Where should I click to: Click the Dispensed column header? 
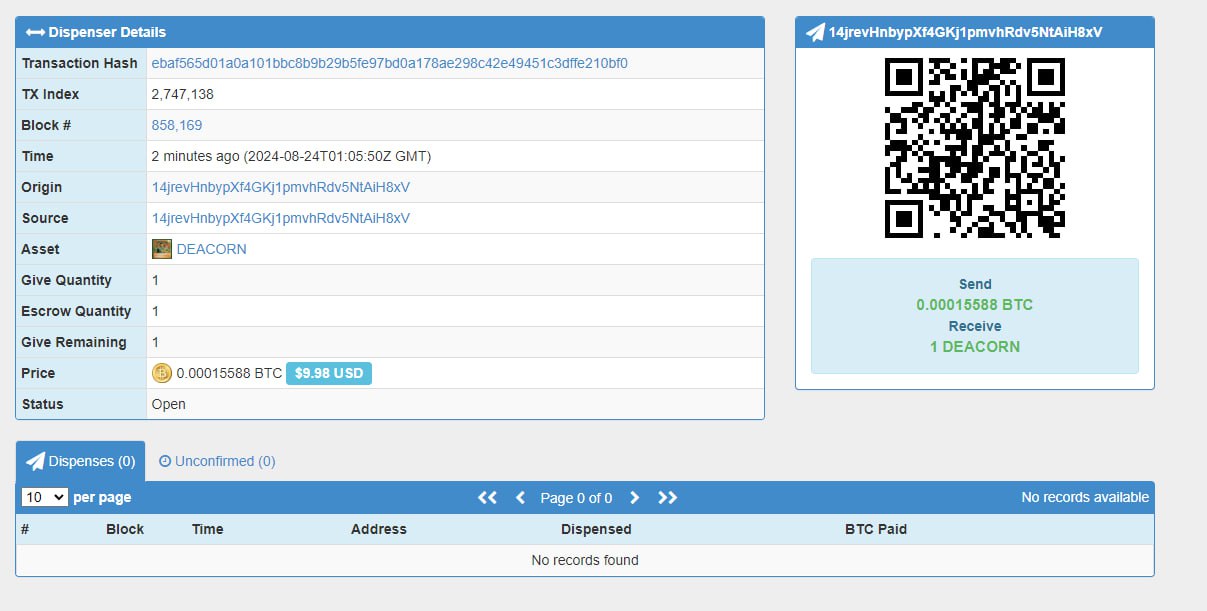point(596,529)
